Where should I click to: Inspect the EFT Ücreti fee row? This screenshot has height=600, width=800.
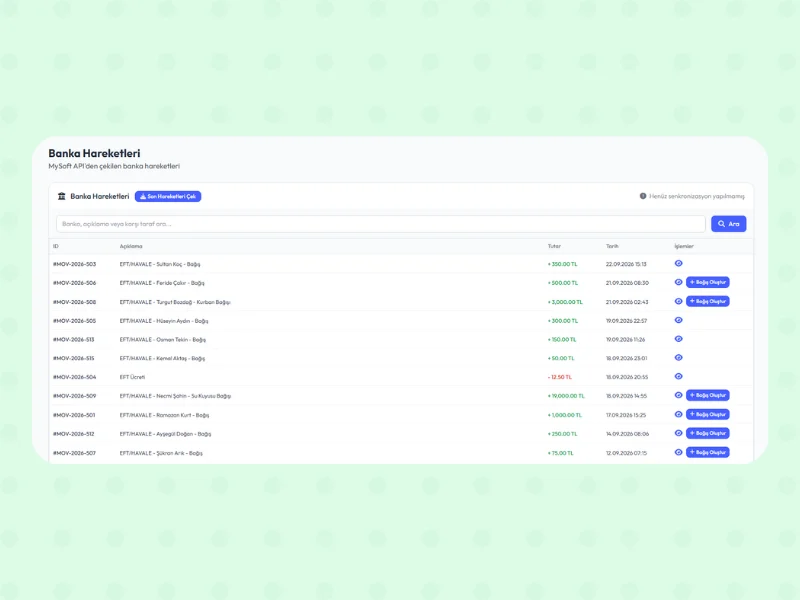678,377
